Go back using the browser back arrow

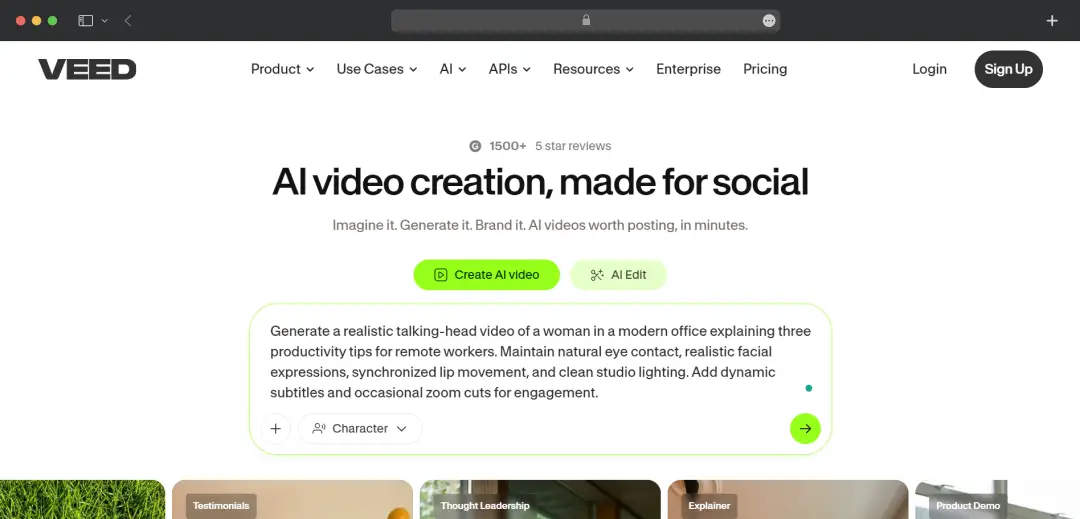[128, 21]
